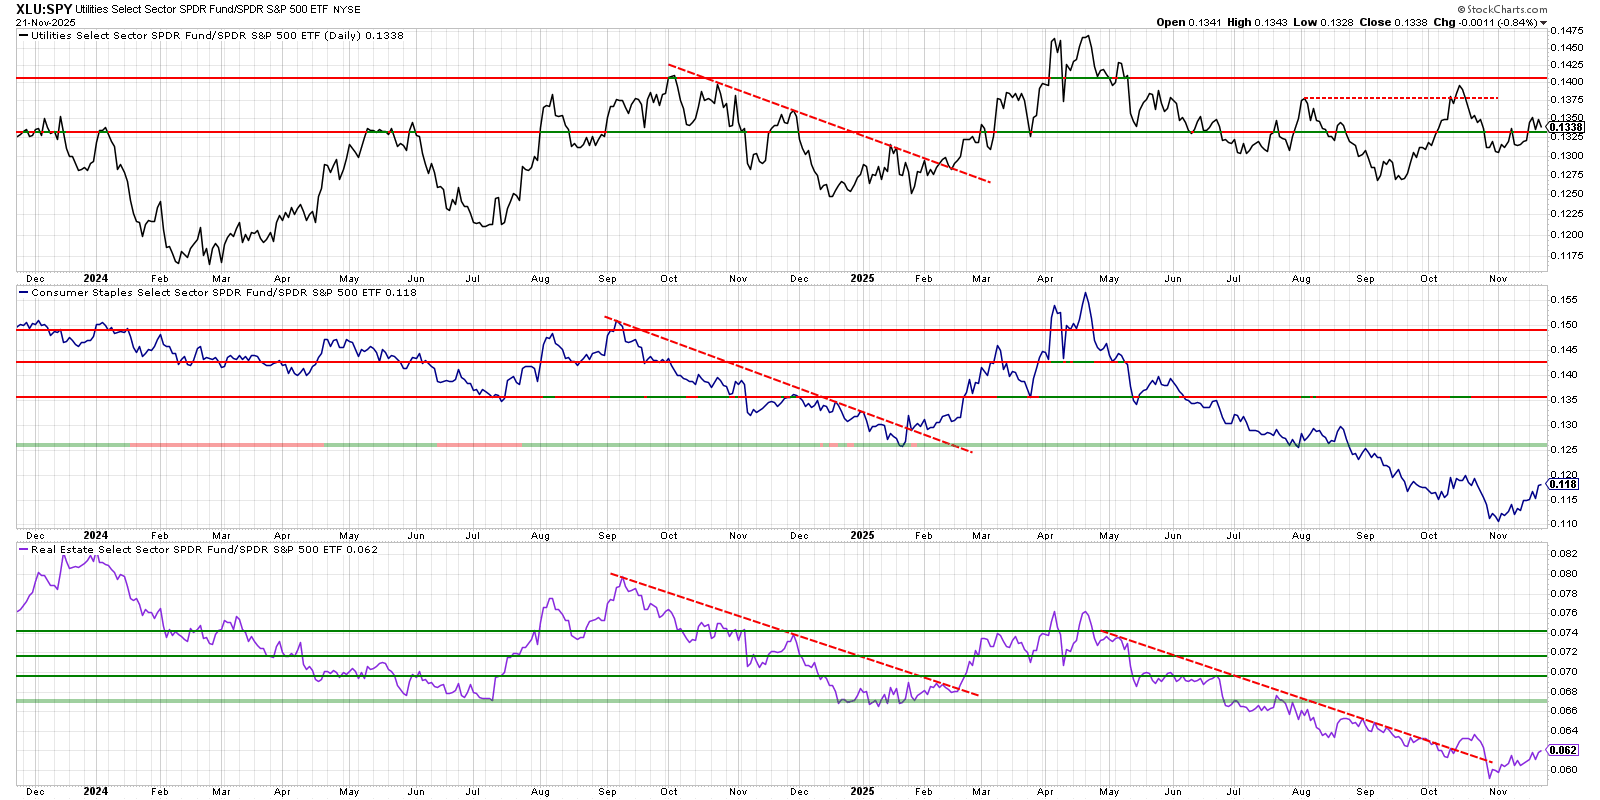Click the 0.155 axis label on Staples panel

(x=1563, y=300)
